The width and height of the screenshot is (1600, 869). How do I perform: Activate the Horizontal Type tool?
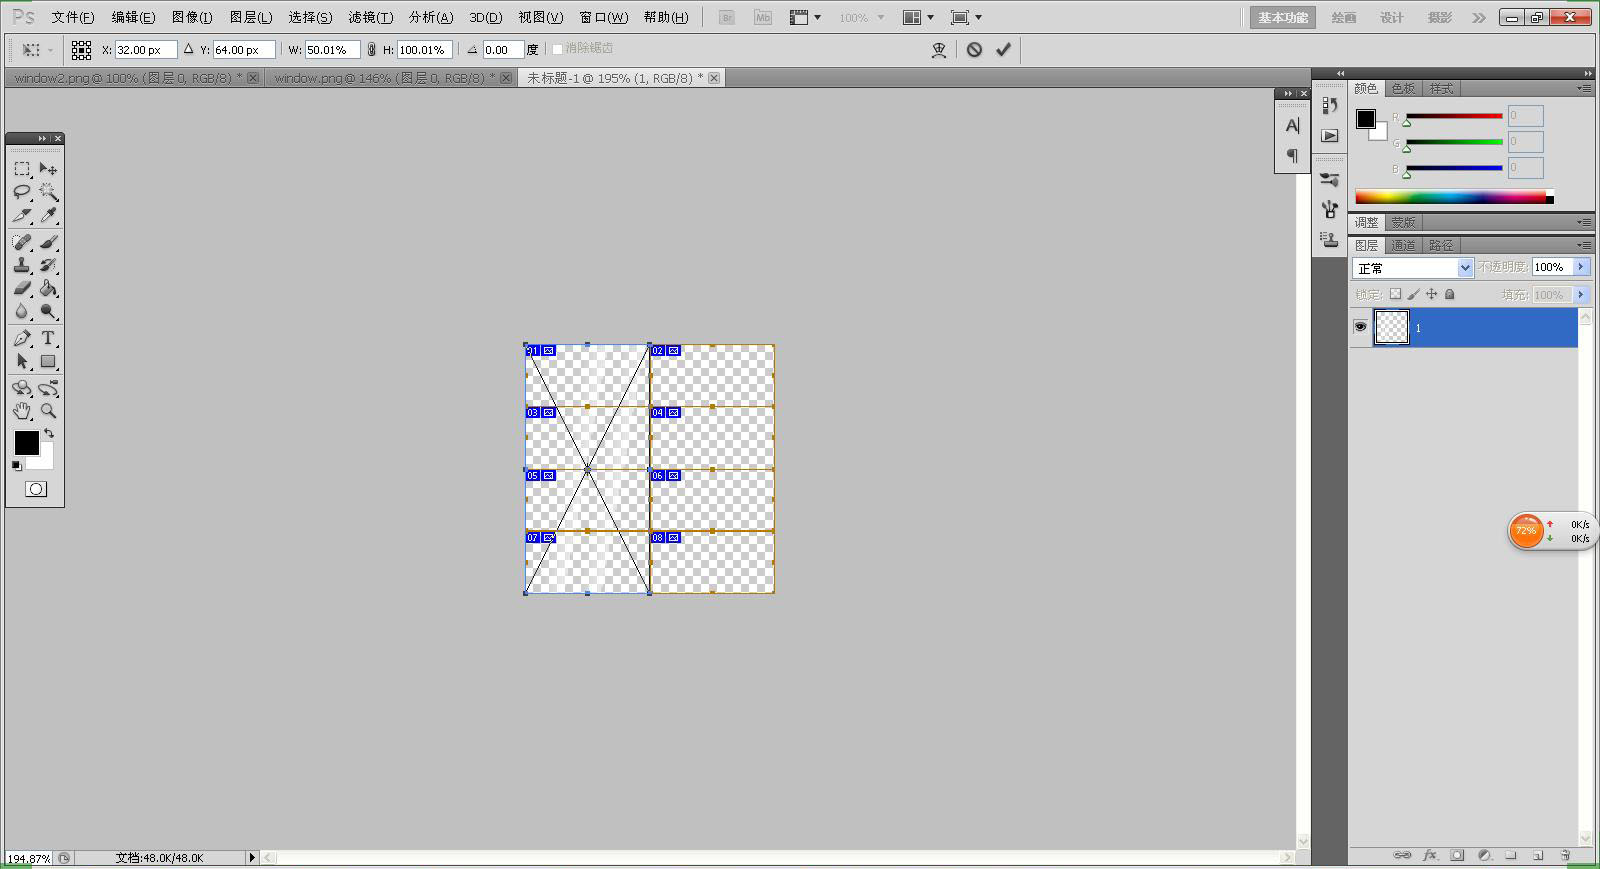(x=48, y=338)
